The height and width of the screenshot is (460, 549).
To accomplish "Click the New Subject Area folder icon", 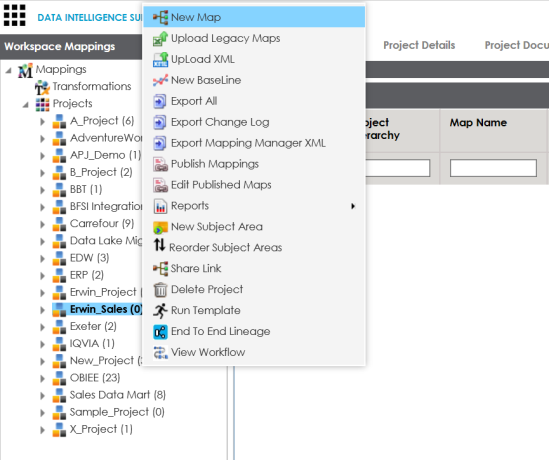I will (160, 227).
